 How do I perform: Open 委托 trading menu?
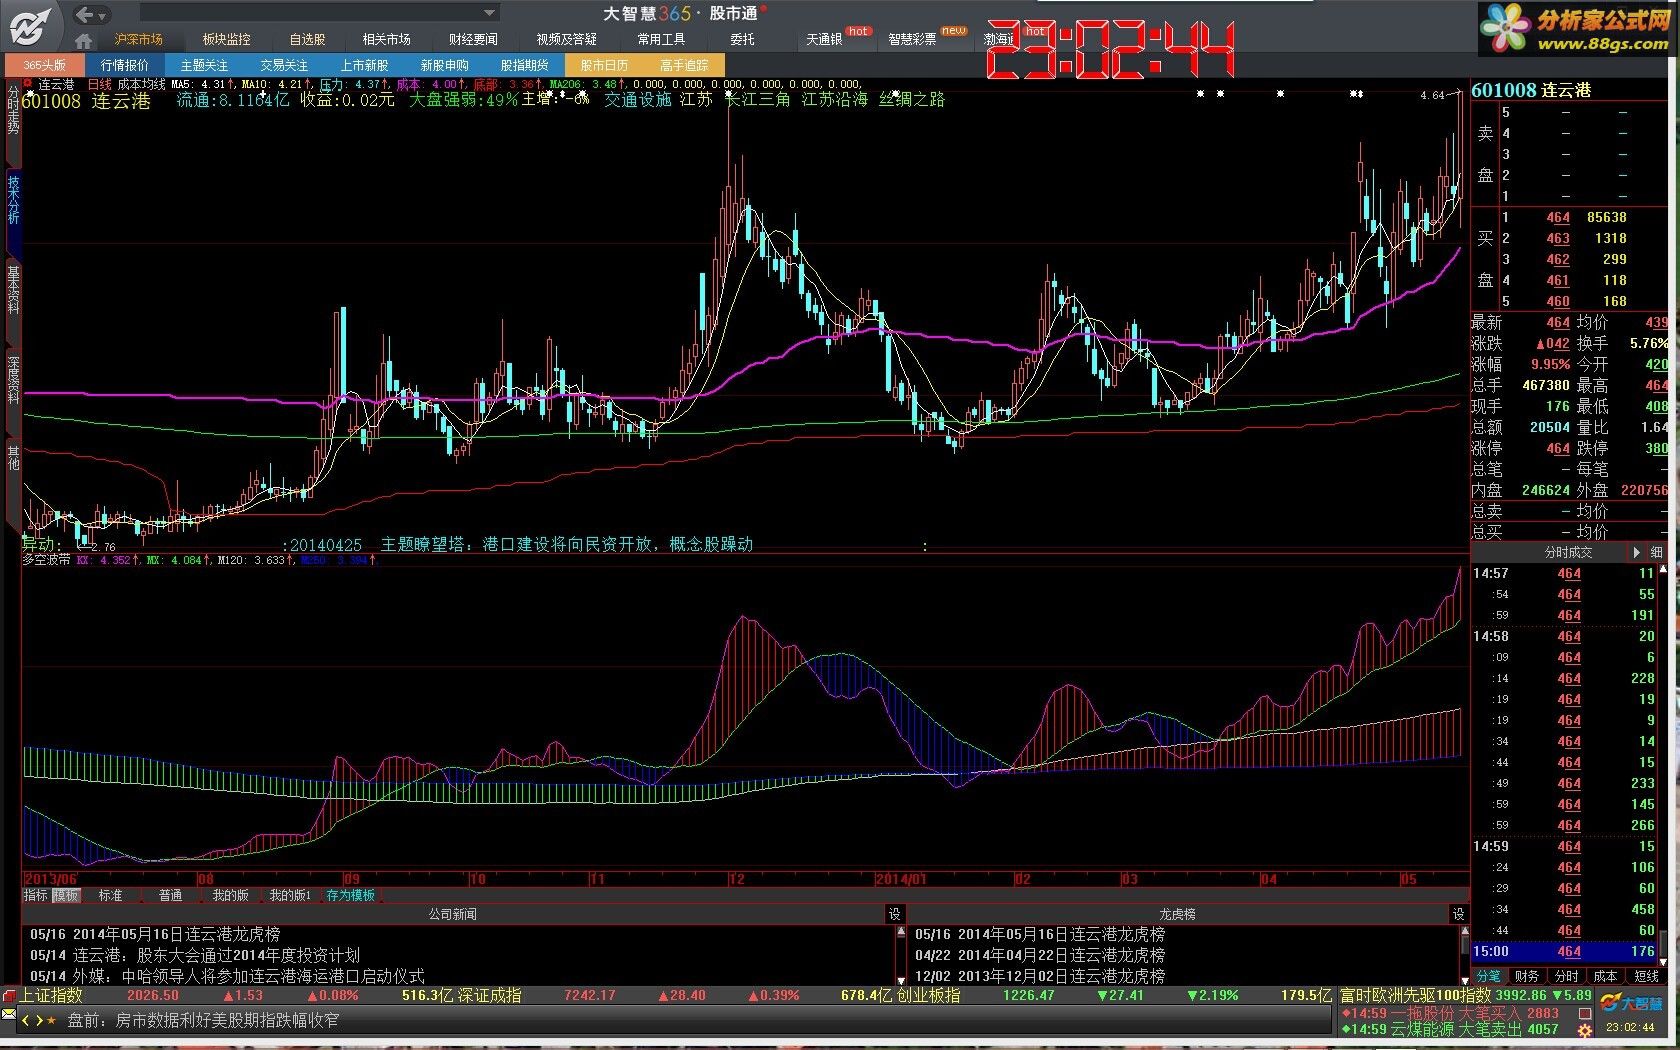742,40
